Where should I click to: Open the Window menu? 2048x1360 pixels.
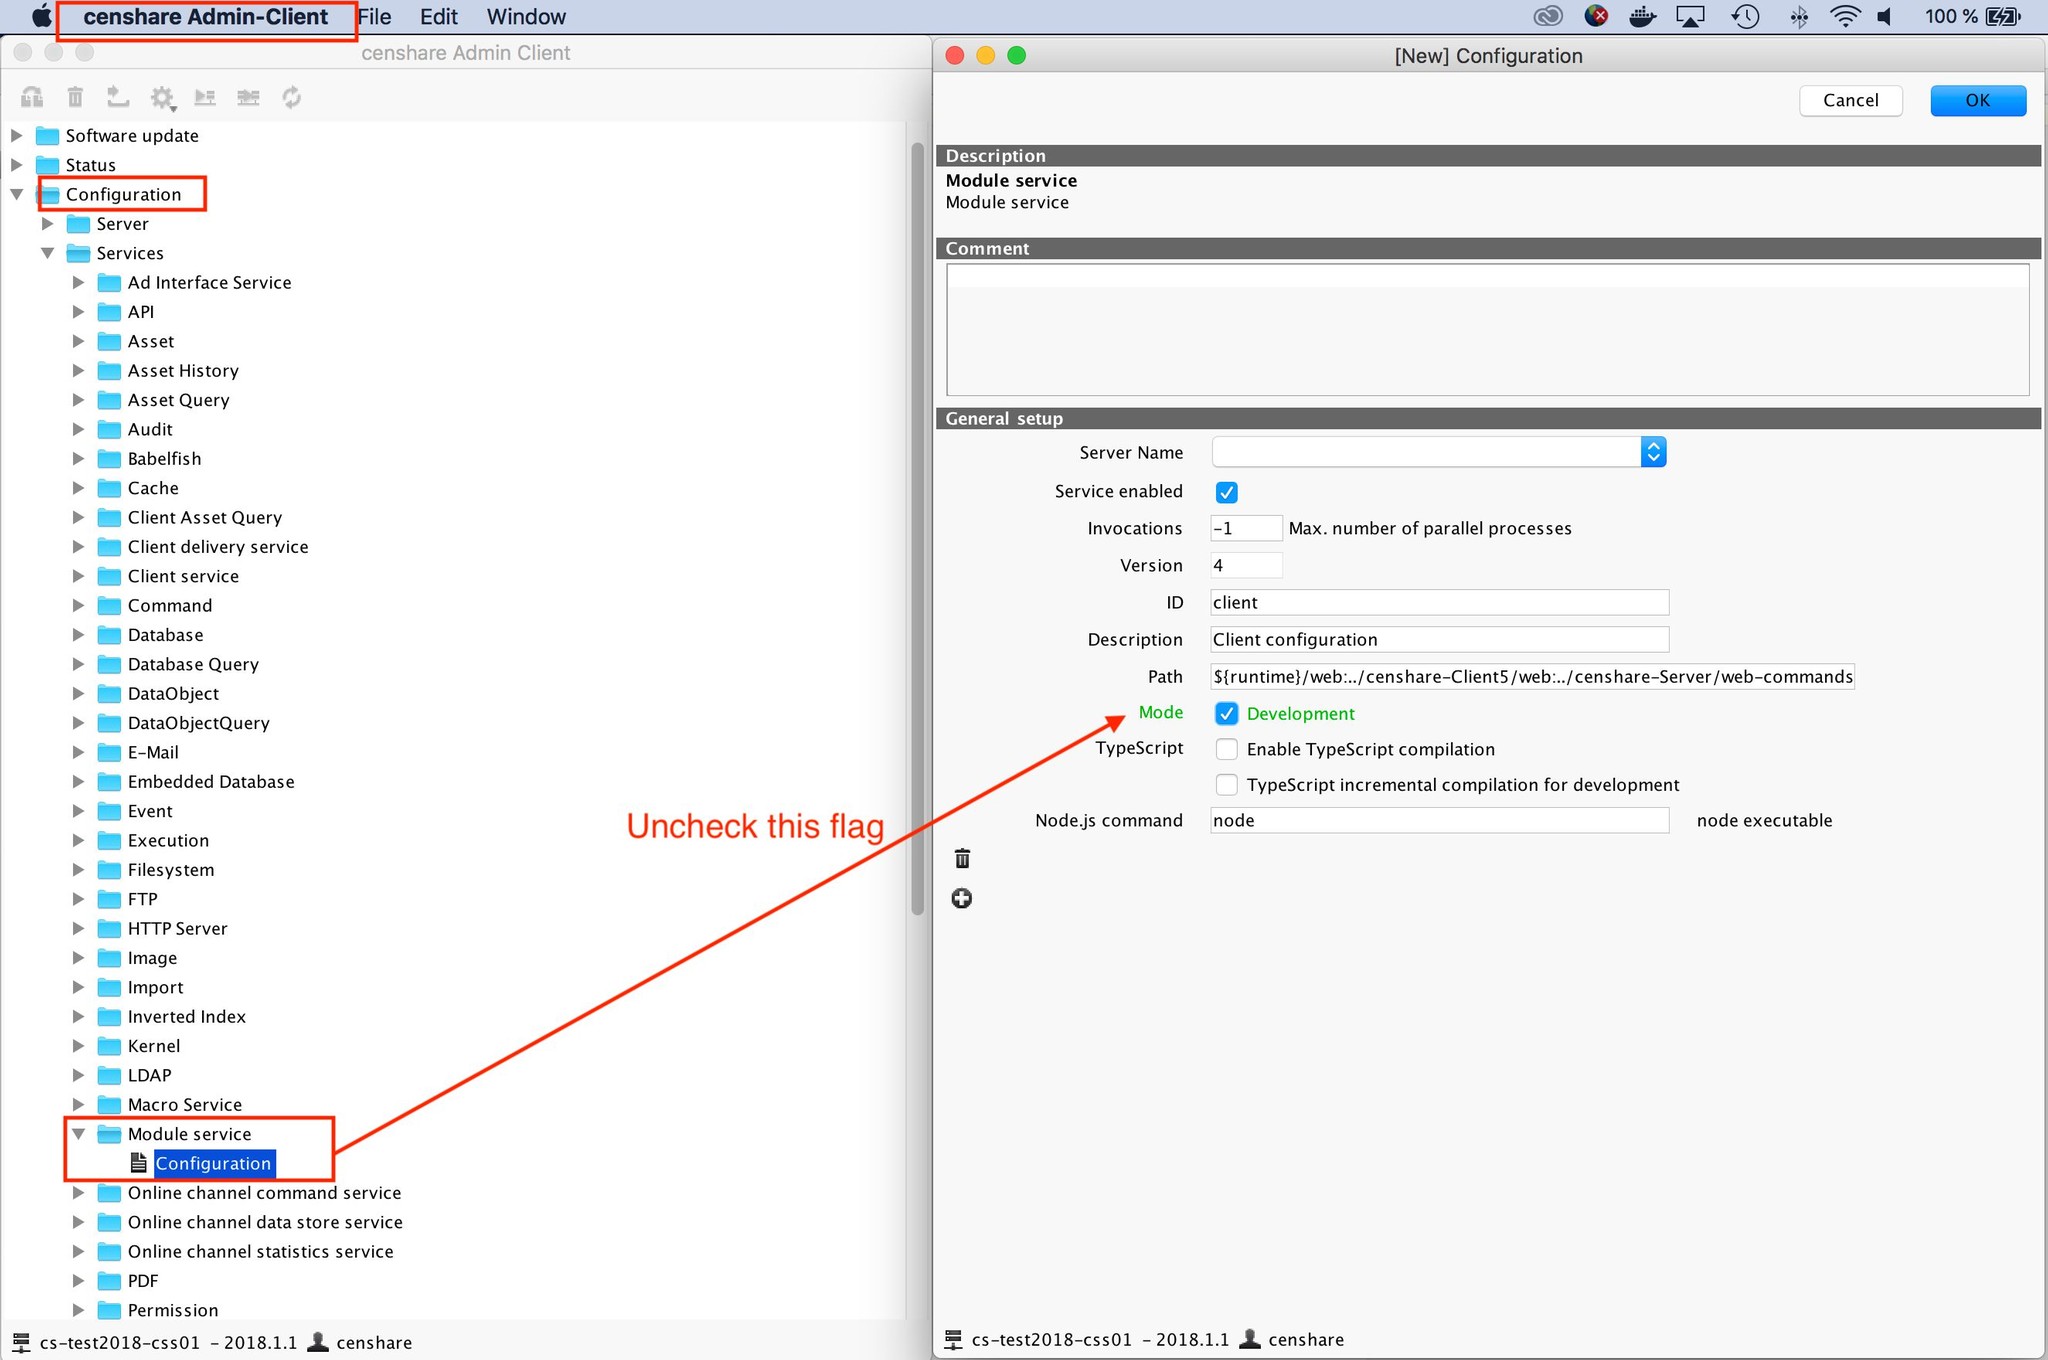click(x=526, y=17)
